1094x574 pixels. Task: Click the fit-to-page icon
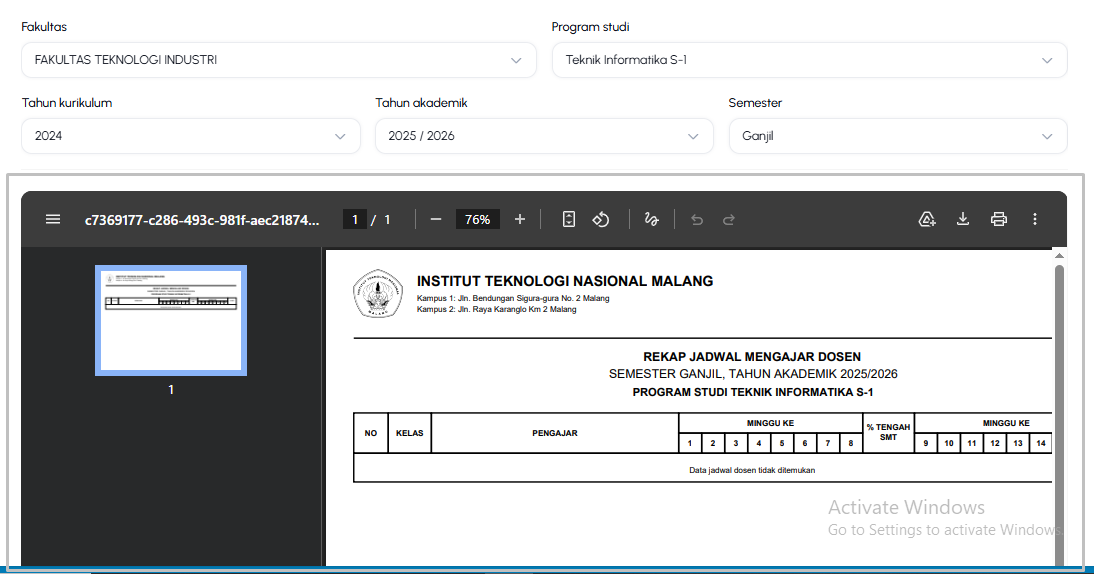tap(569, 220)
